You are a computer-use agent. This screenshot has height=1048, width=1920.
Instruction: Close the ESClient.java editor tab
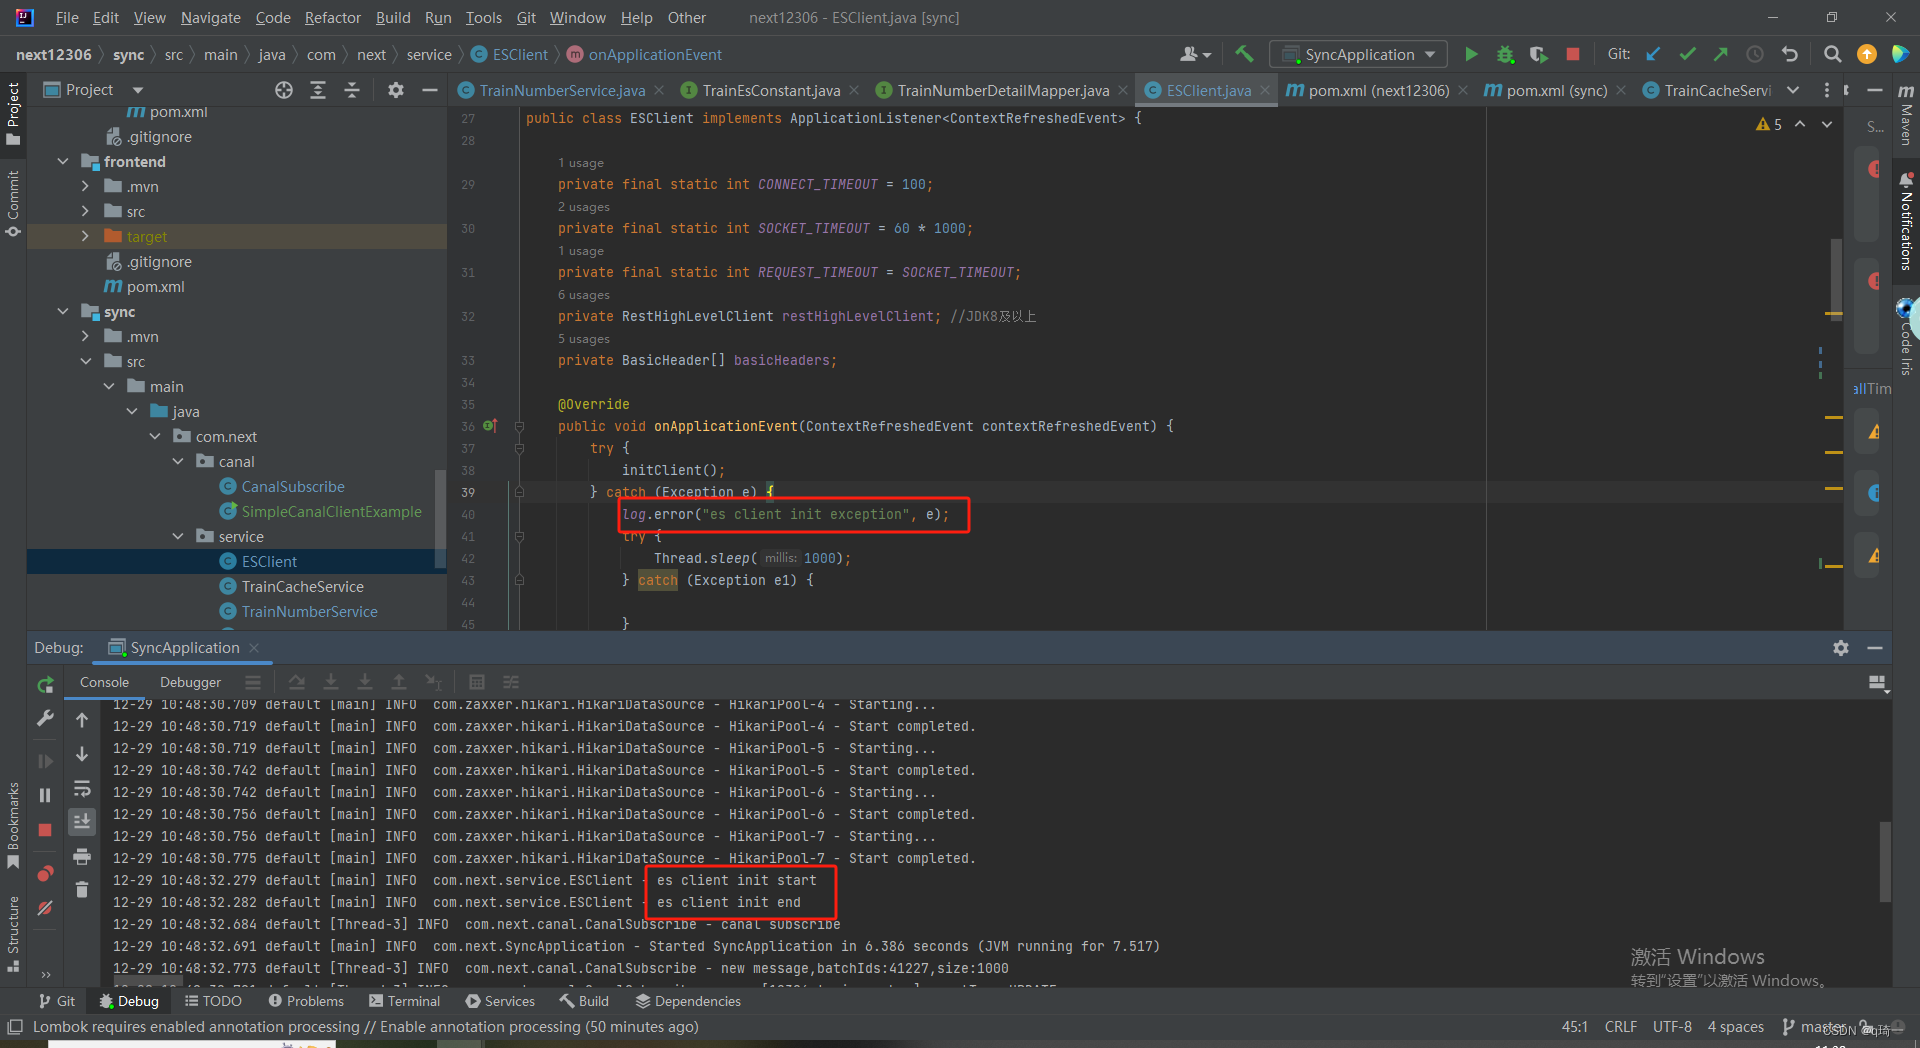coord(1265,90)
